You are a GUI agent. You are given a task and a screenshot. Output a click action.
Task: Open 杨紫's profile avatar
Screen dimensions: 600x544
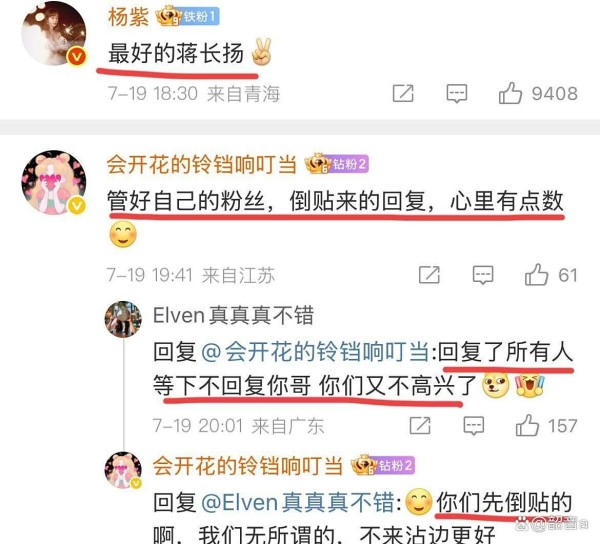pos(54,35)
